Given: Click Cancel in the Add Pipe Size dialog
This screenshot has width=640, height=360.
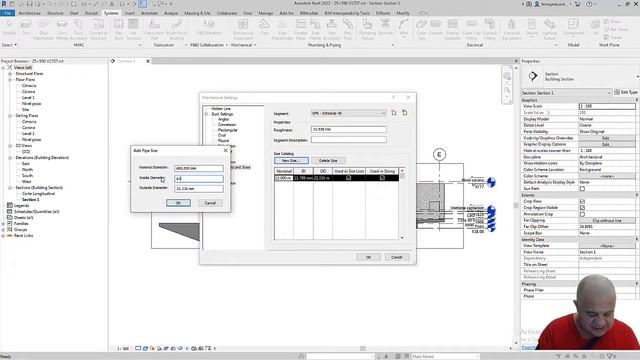Looking at the screenshot, I should pyautogui.click(x=210, y=203).
